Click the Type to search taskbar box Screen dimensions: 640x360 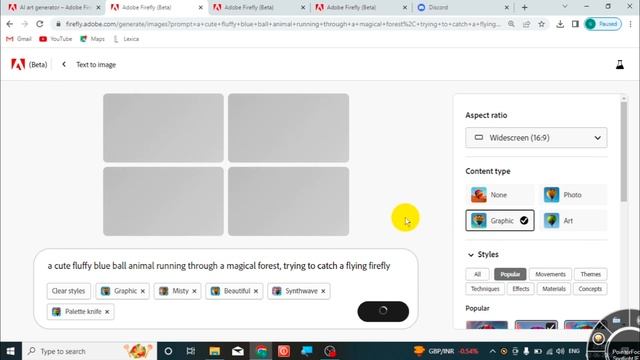pyautogui.click(x=89, y=351)
